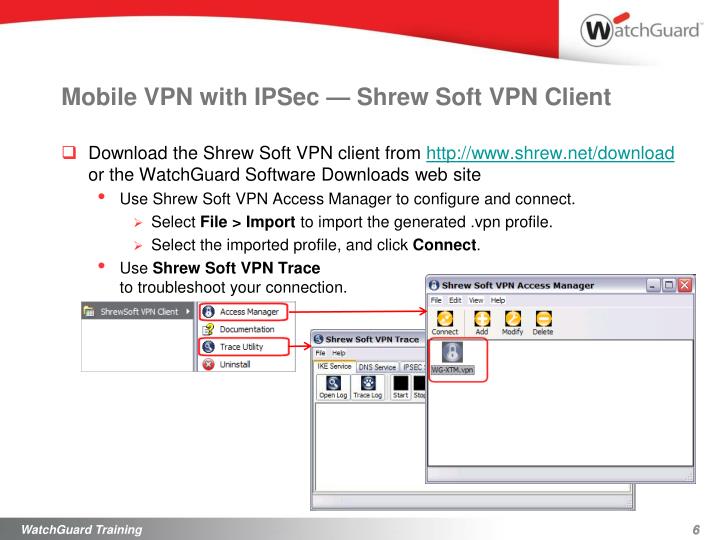Click the Access Manager title bar icon
This screenshot has height=540, width=720.
pos(434,285)
